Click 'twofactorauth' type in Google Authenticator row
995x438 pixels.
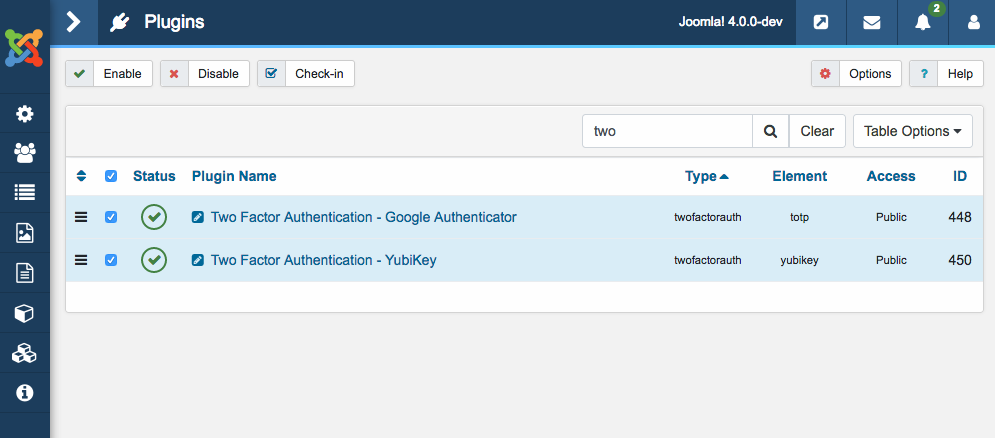click(x=708, y=217)
